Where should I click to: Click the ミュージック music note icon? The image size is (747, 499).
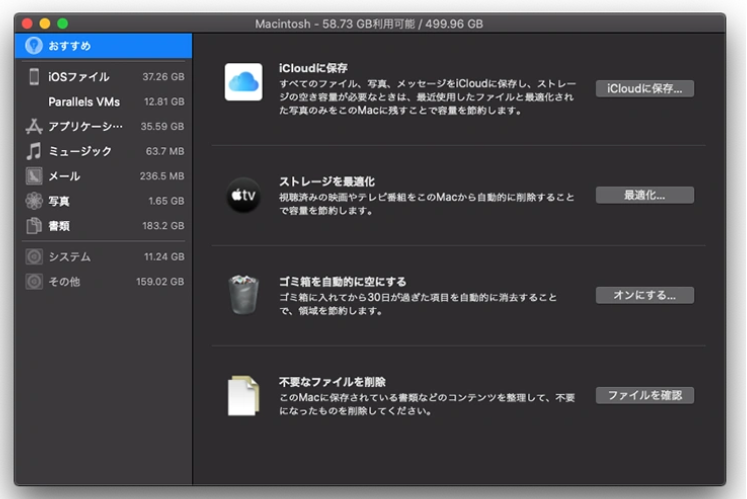click(34, 151)
